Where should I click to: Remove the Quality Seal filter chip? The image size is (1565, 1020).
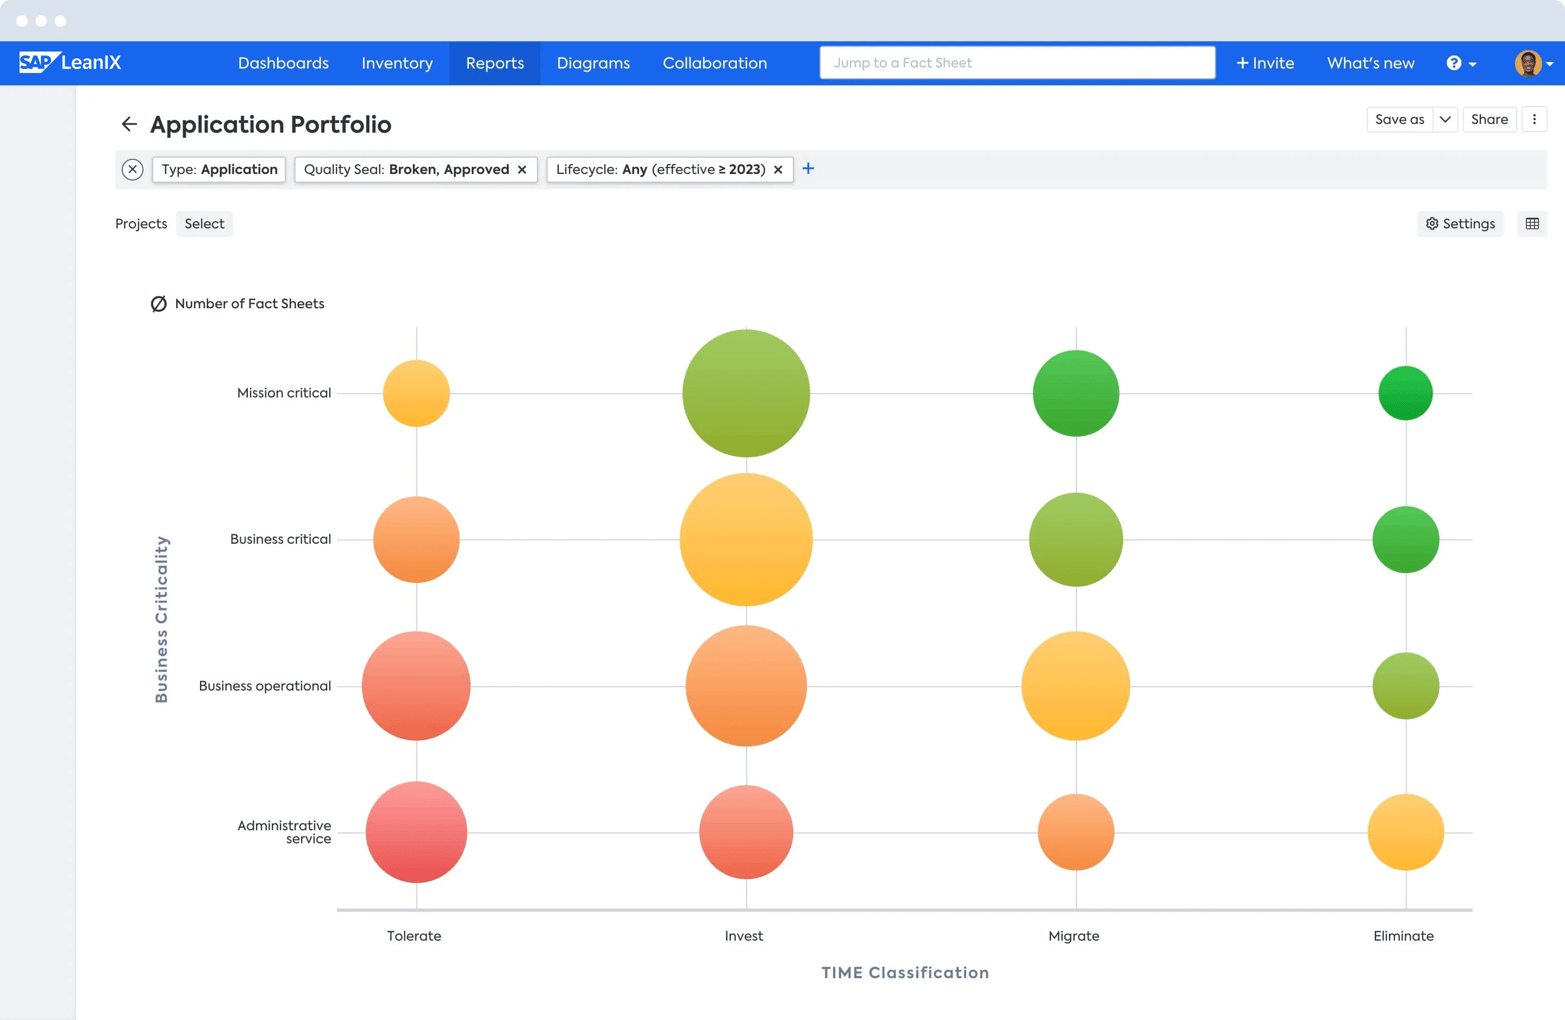(522, 169)
